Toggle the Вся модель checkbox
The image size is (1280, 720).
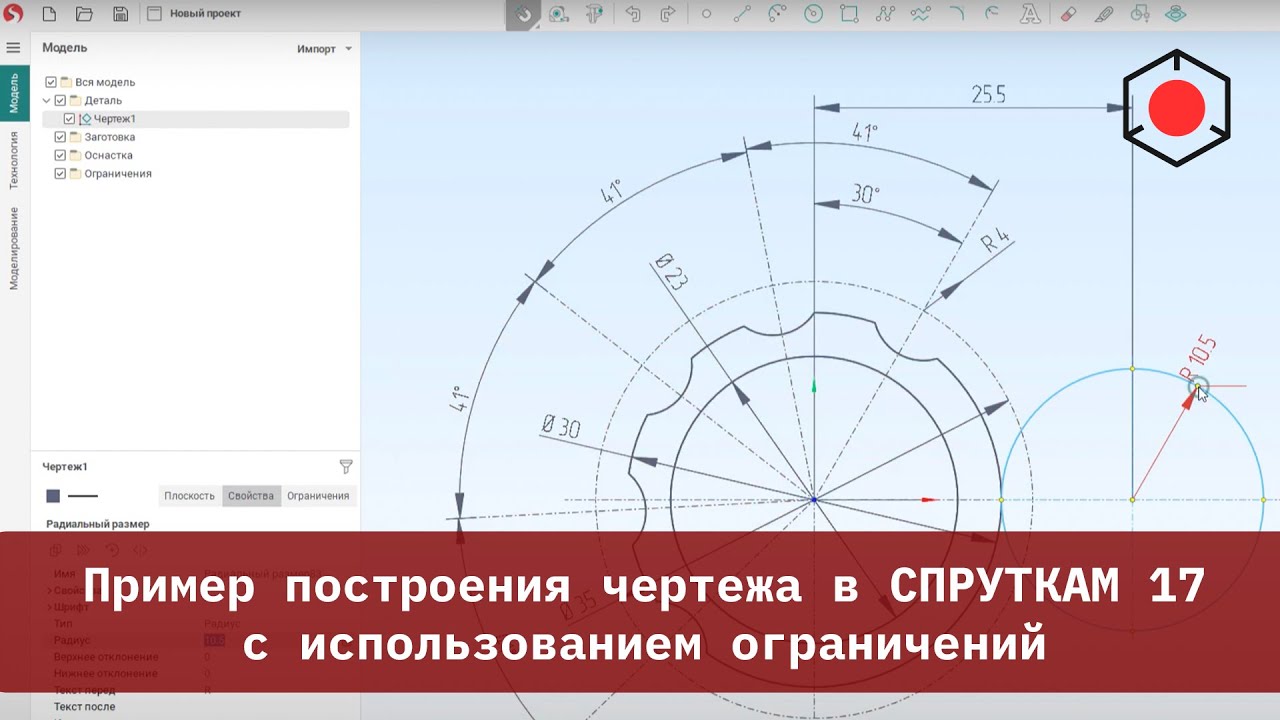51,82
